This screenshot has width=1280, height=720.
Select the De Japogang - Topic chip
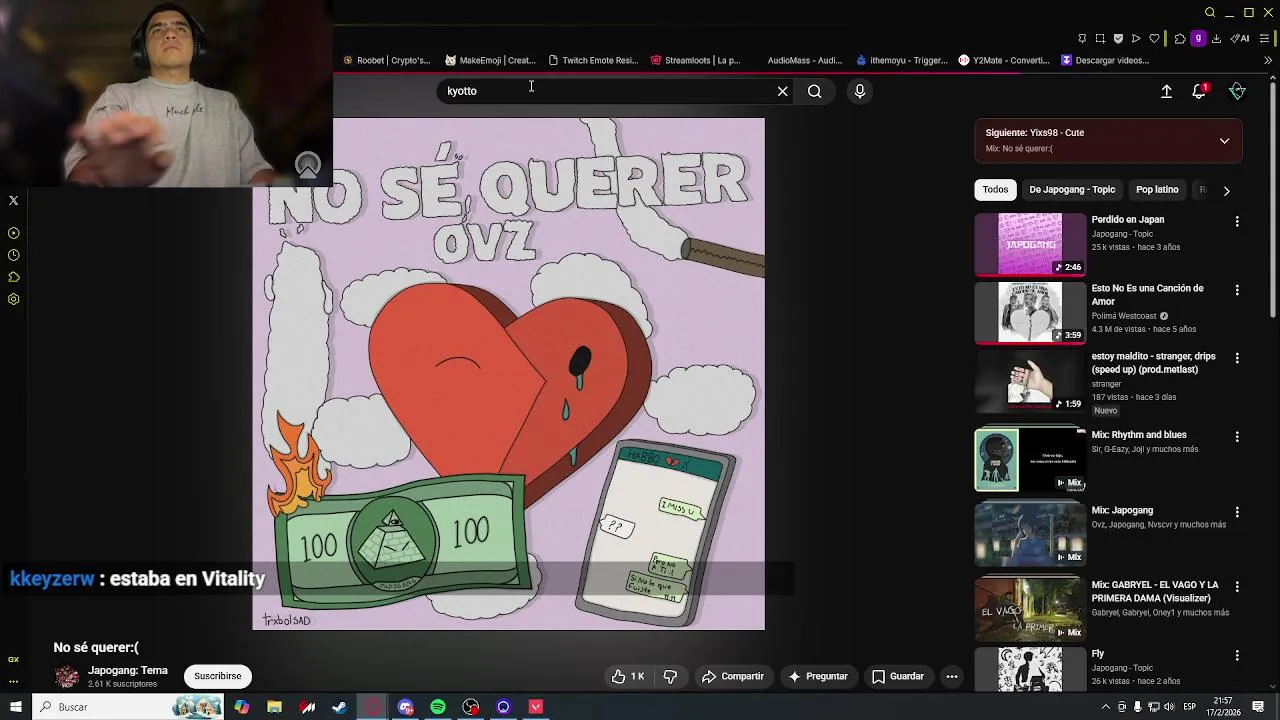1072,190
